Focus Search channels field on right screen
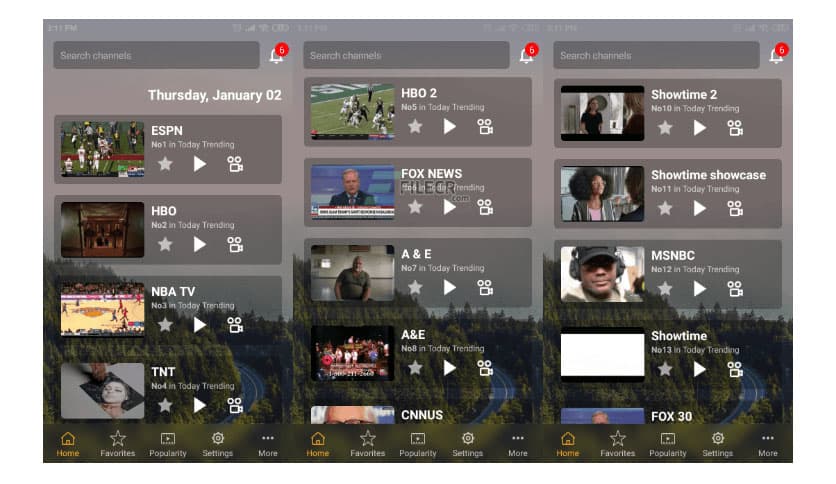 click(x=656, y=55)
